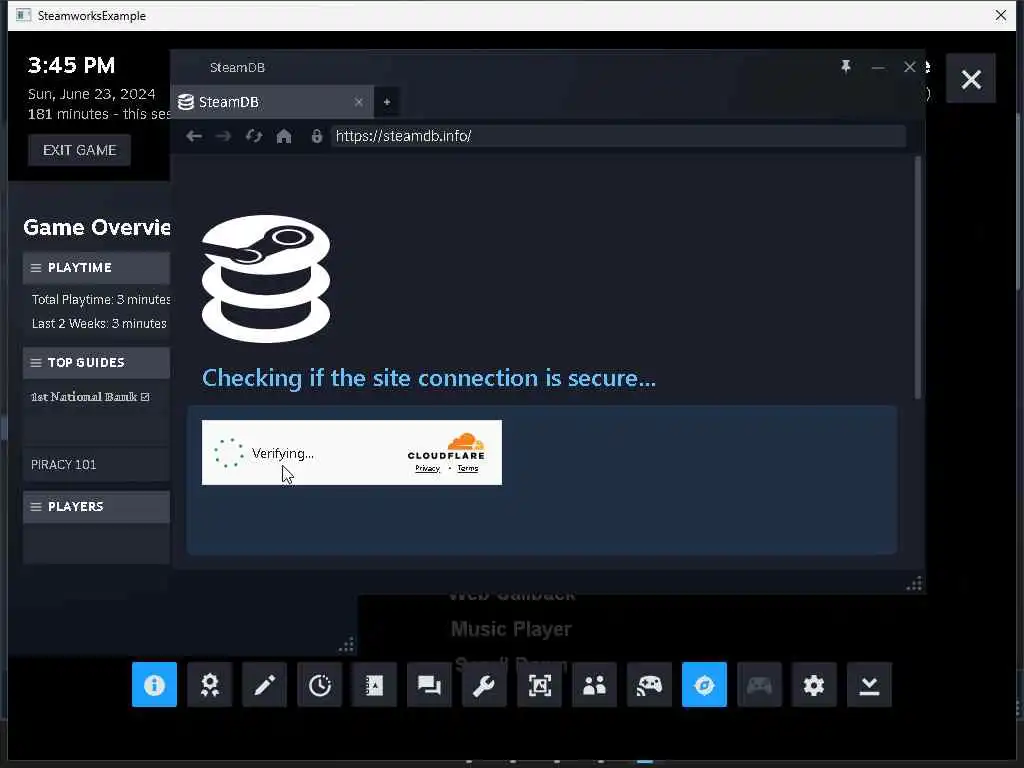Close the Steam overlay with large X
1024x768 pixels.
[x=971, y=79]
